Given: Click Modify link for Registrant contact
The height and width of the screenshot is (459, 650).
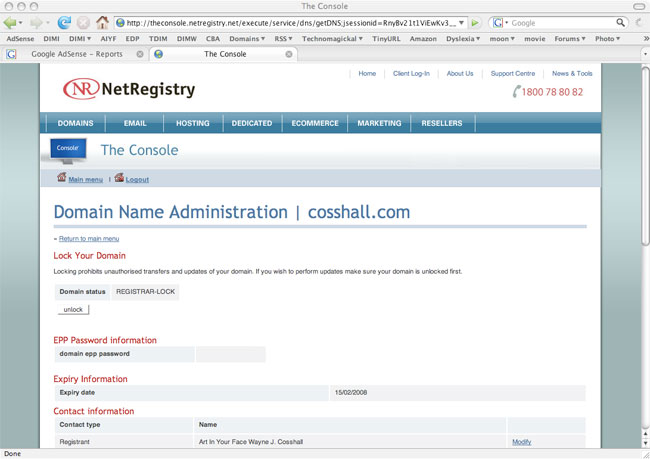Looking at the screenshot, I should [521, 441].
